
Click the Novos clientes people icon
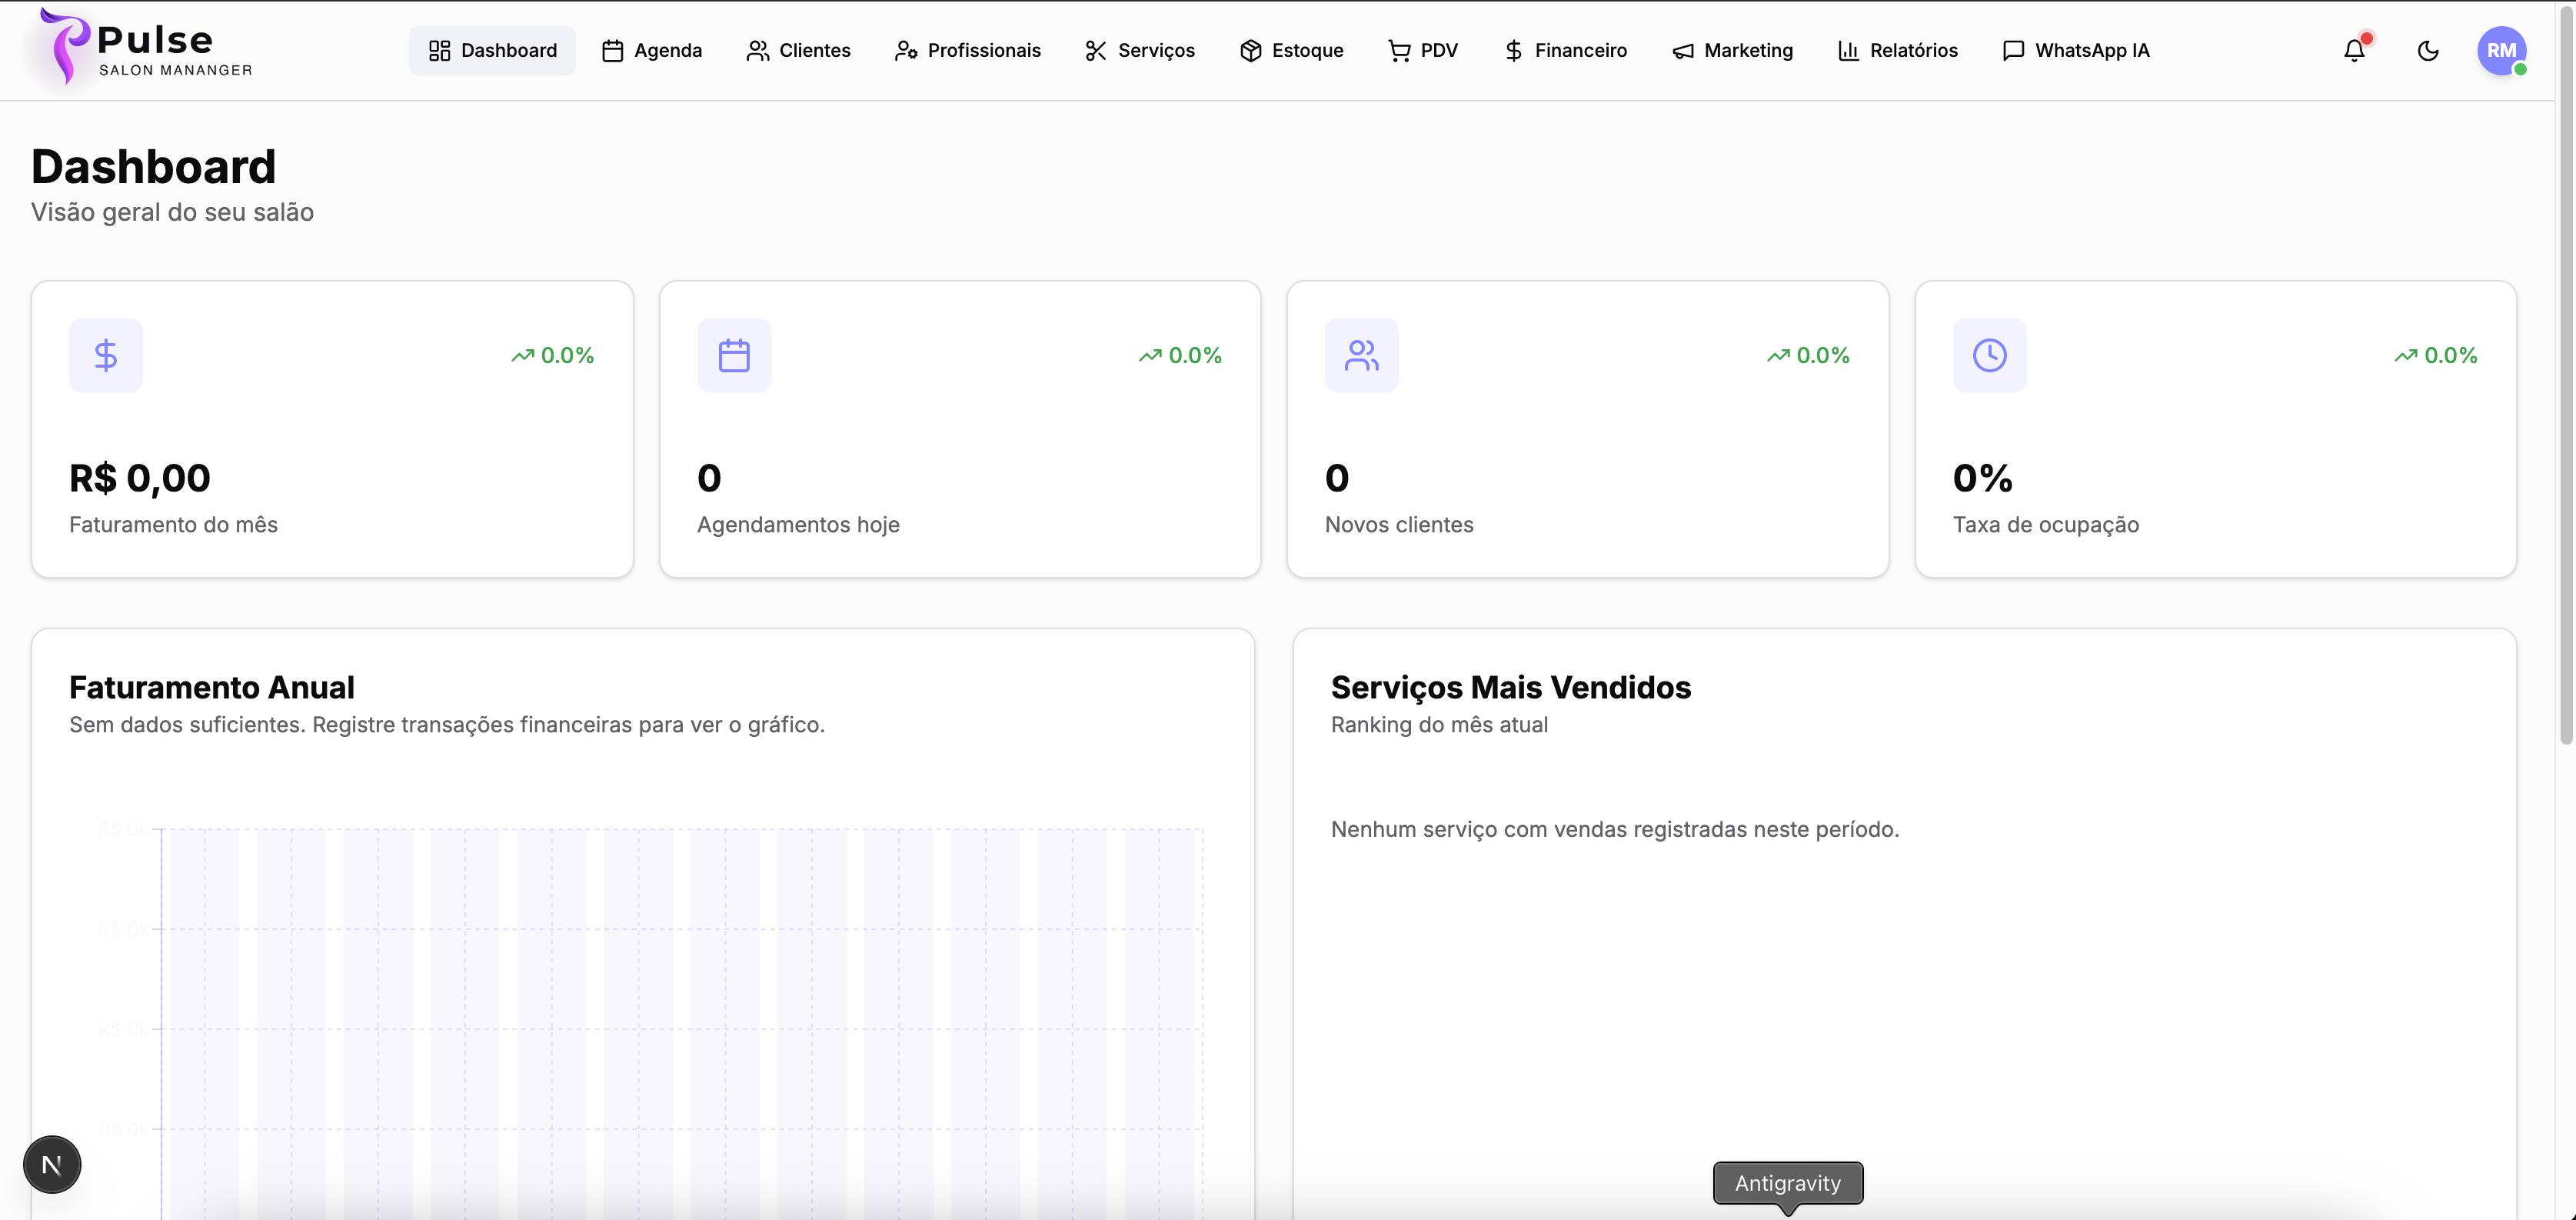click(1361, 354)
